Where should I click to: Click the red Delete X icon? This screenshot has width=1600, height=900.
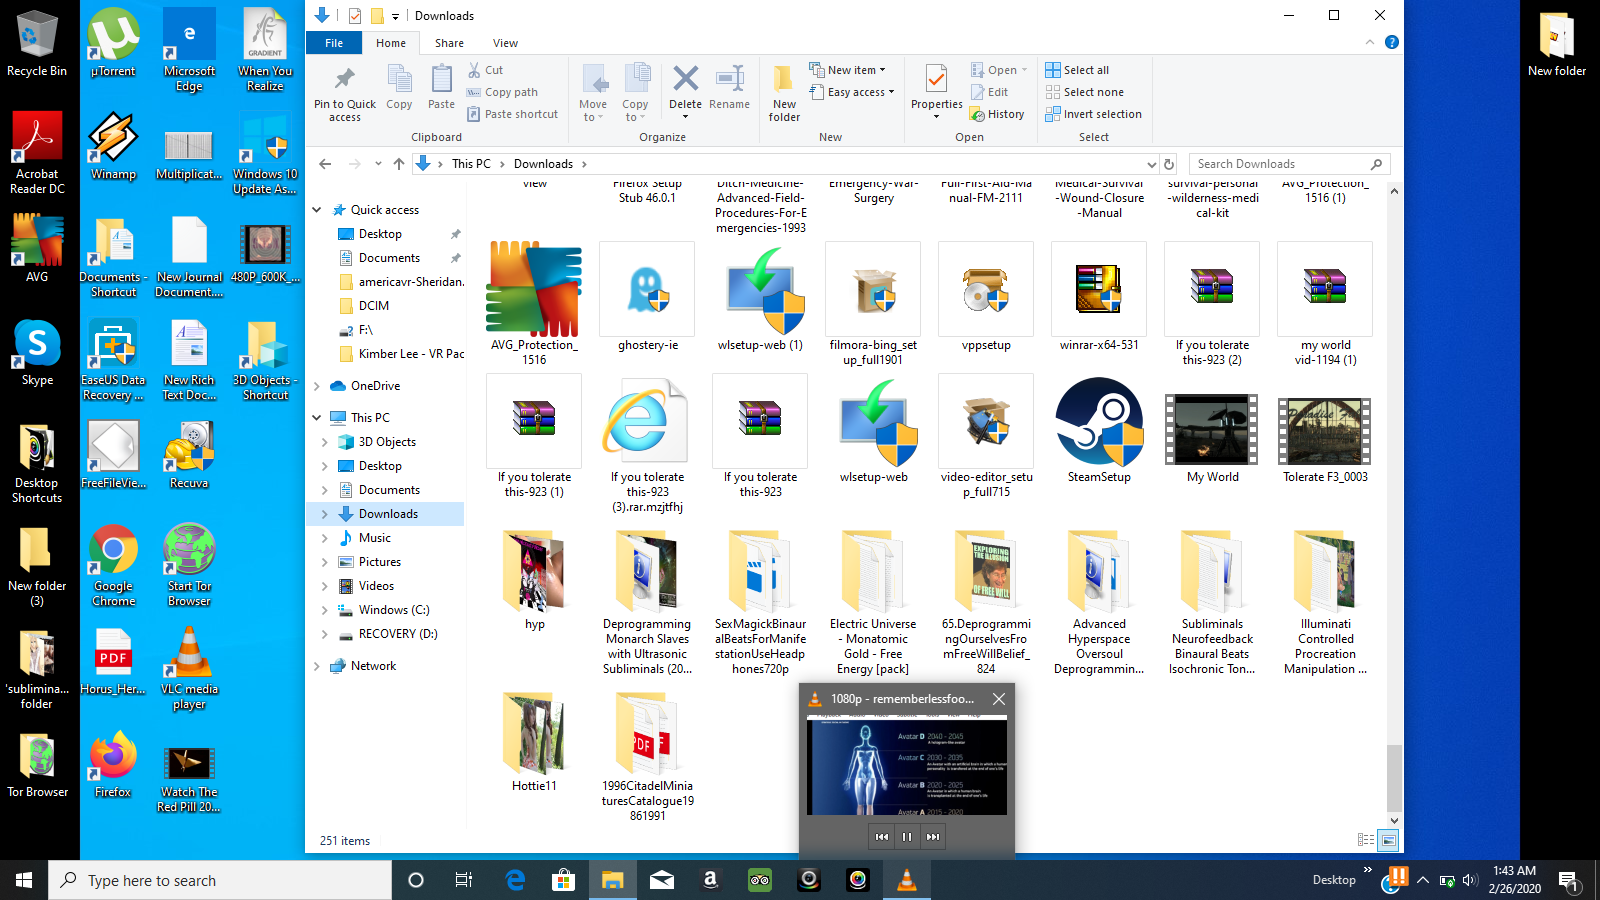[685, 79]
